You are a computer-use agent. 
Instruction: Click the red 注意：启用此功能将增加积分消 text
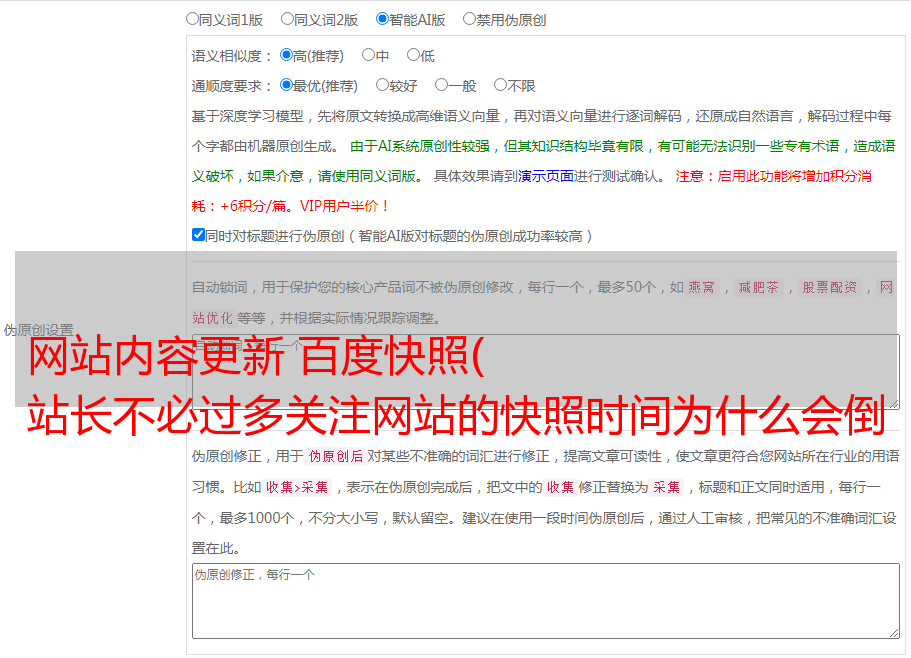point(773,176)
